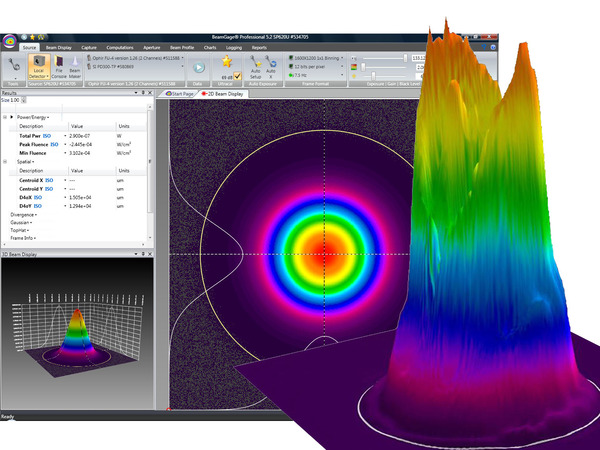Open the 1600X1200 1x1 Binning dropdown
The height and width of the screenshot is (450, 600).
pyautogui.click(x=320, y=57)
